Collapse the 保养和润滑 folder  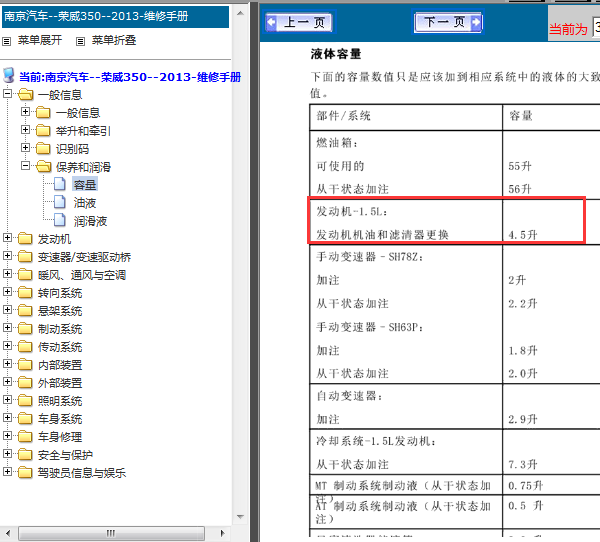[x=25, y=165]
